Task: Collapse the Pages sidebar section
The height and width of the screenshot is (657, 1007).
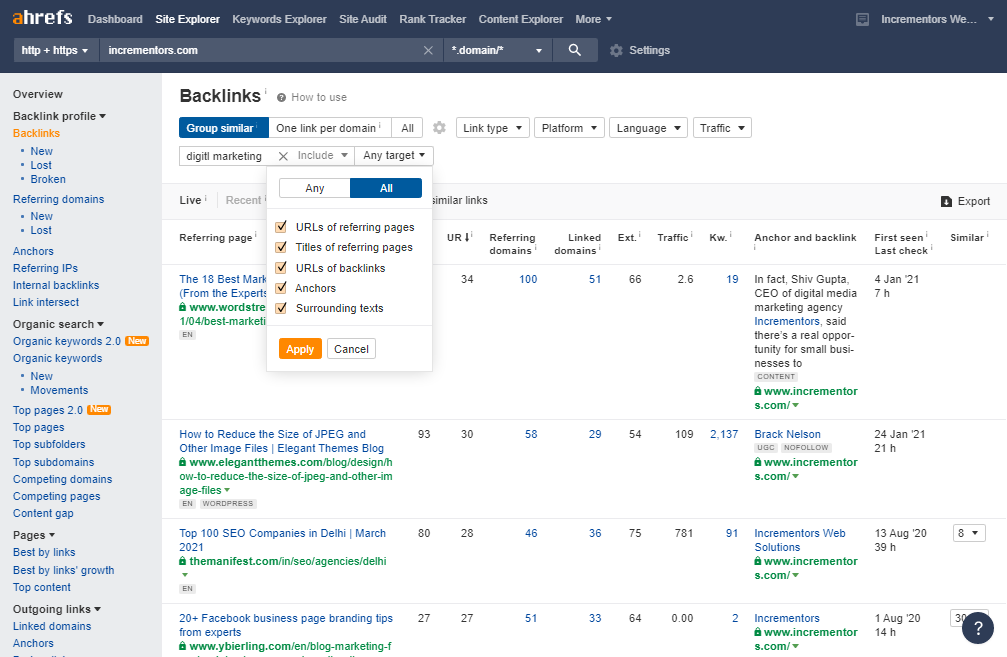Action: click(x=34, y=535)
